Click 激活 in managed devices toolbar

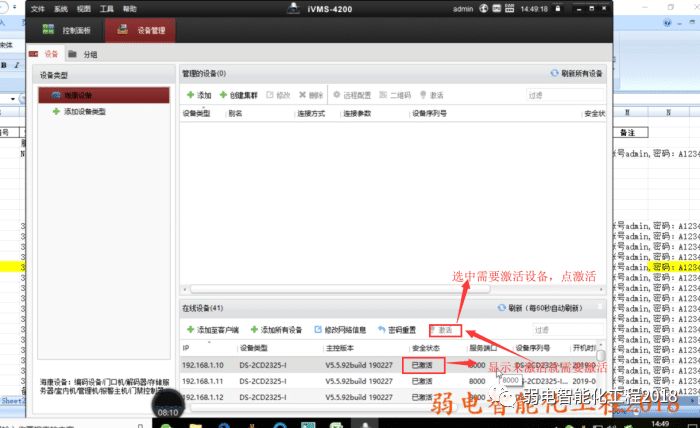(x=431, y=95)
